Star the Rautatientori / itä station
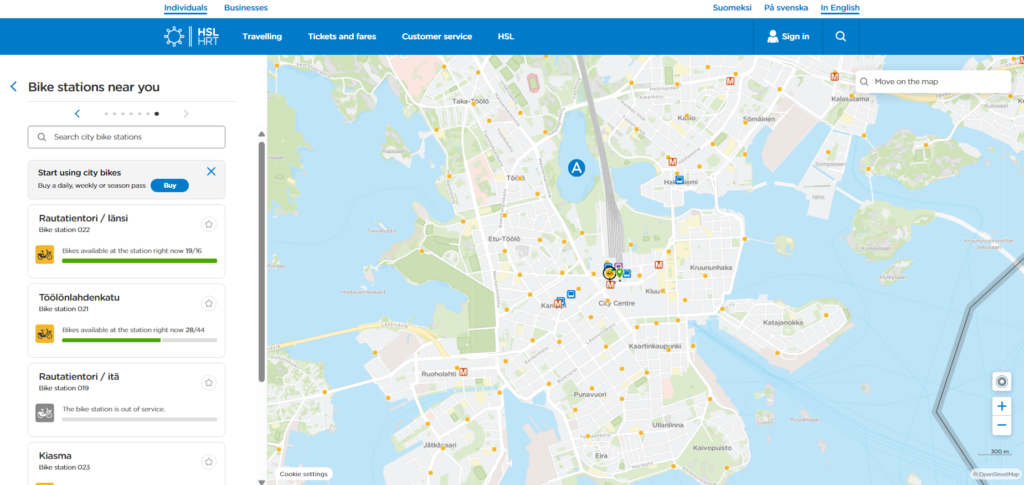The image size is (1024, 485). (208, 382)
